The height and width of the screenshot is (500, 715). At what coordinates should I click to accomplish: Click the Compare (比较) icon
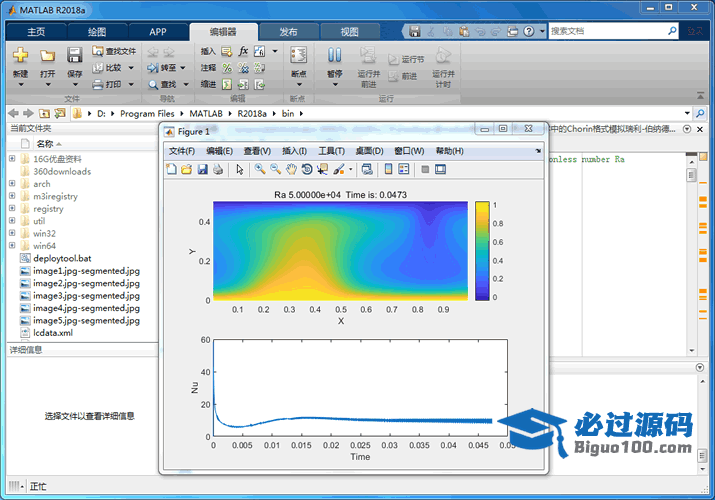point(98,68)
